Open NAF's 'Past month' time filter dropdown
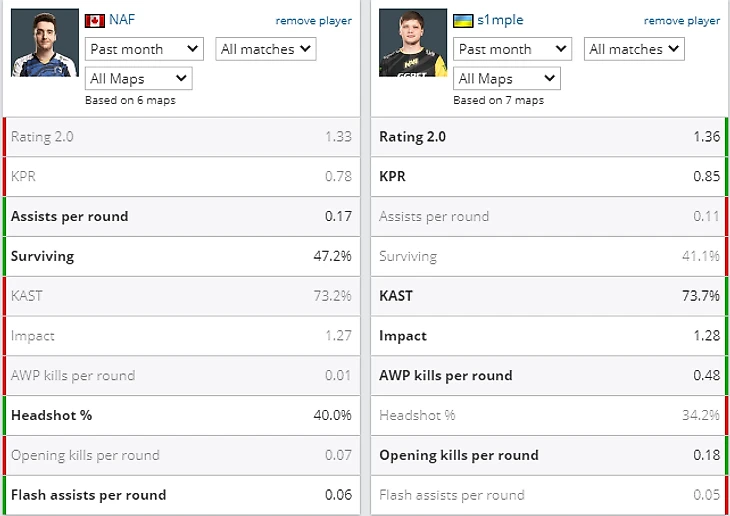Image resolution: width=730 pixels, height=516 pixels. coord(144,48)
